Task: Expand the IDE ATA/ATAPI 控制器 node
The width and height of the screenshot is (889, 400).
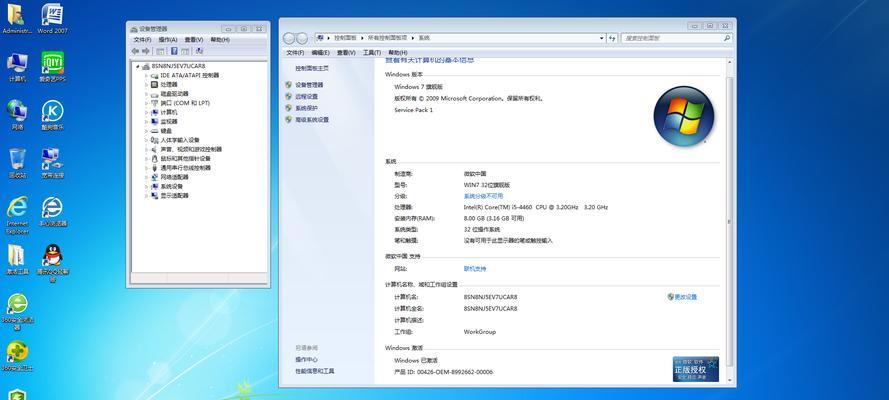Action: (x=146, y=75)
